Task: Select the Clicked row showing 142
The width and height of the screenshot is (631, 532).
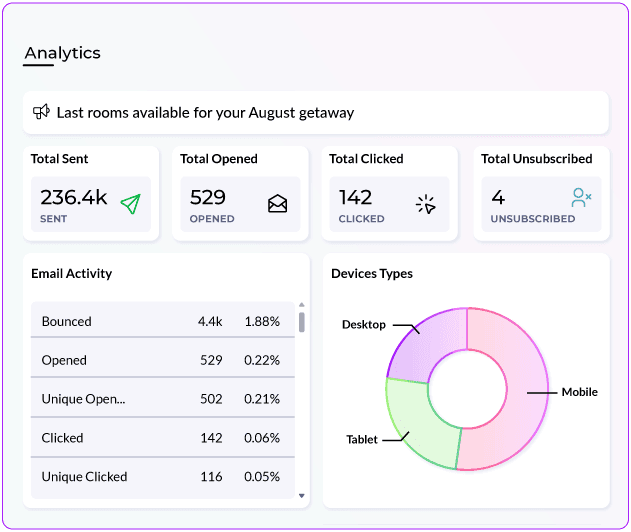Action: (x=163, y=437)
